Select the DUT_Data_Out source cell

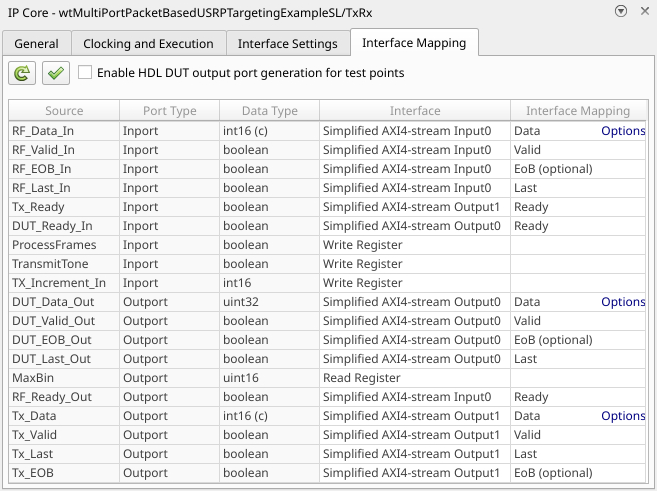[64, 302]
